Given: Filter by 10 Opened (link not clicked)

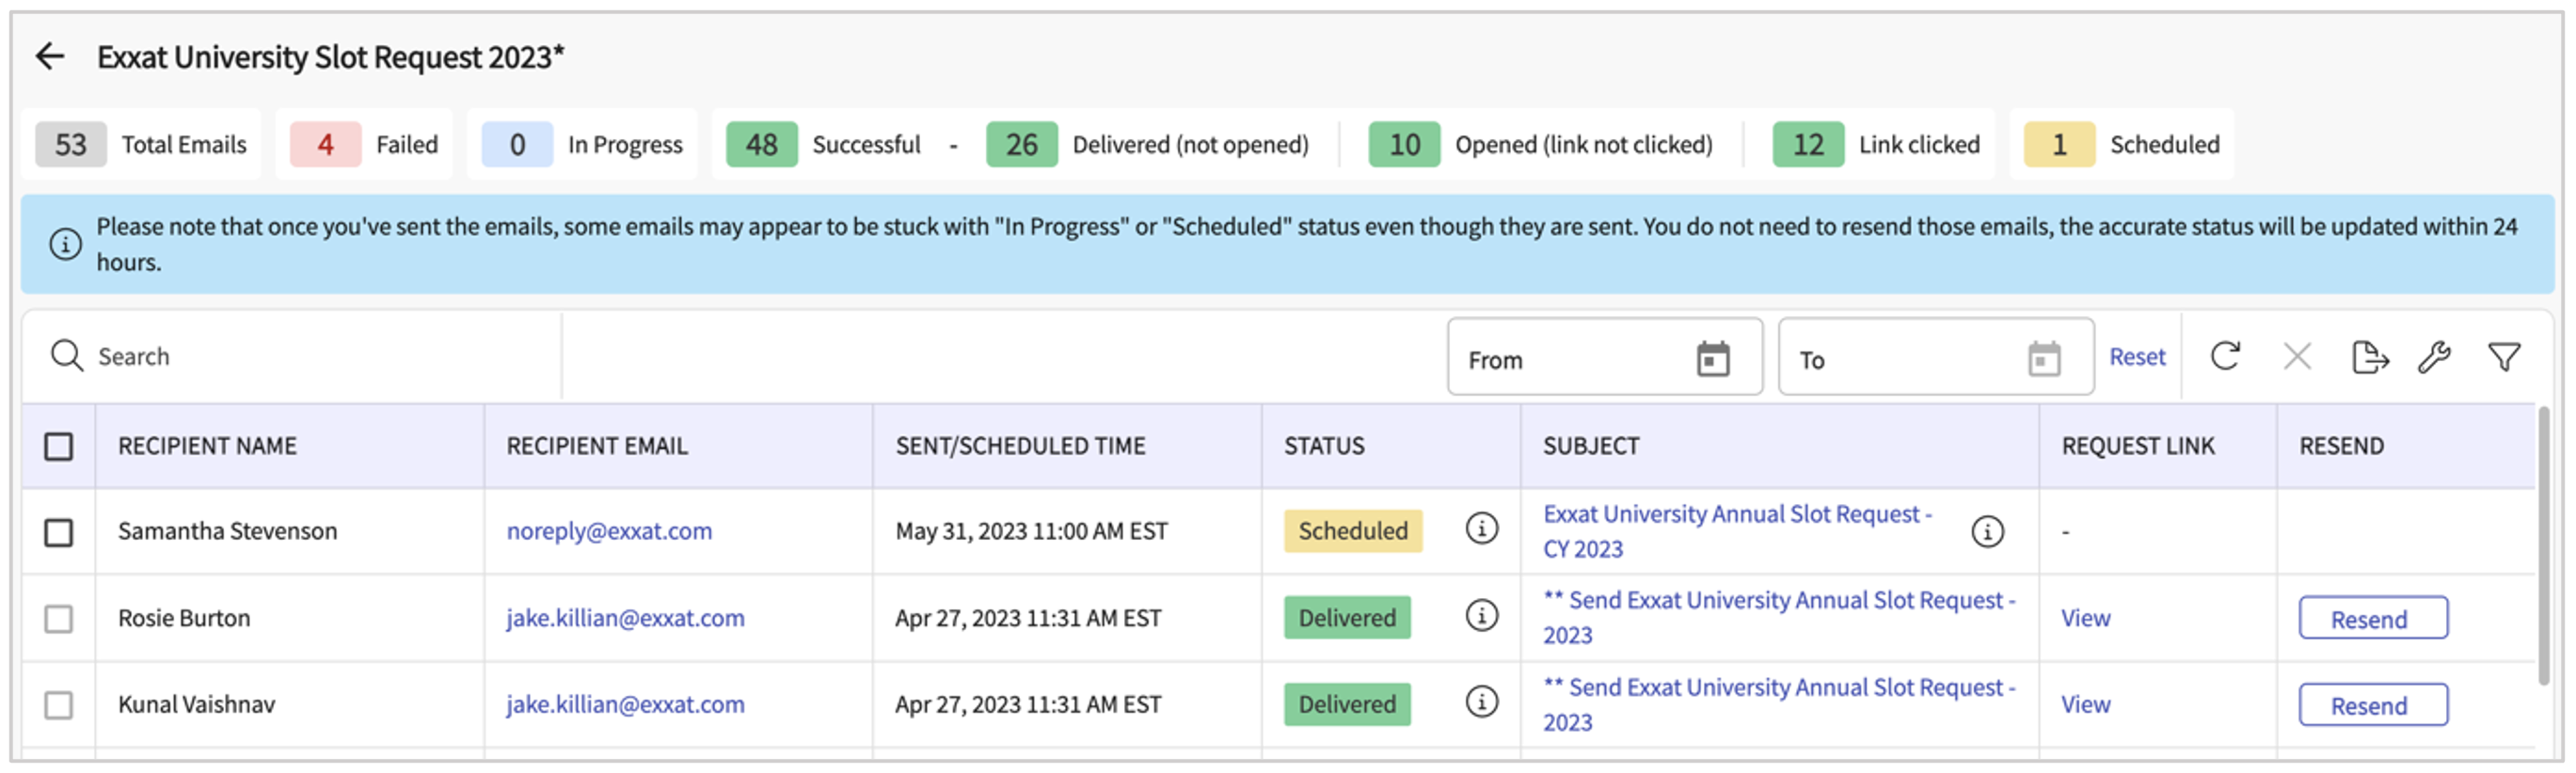Looking at the screenshot, I should pos(1541,145).
